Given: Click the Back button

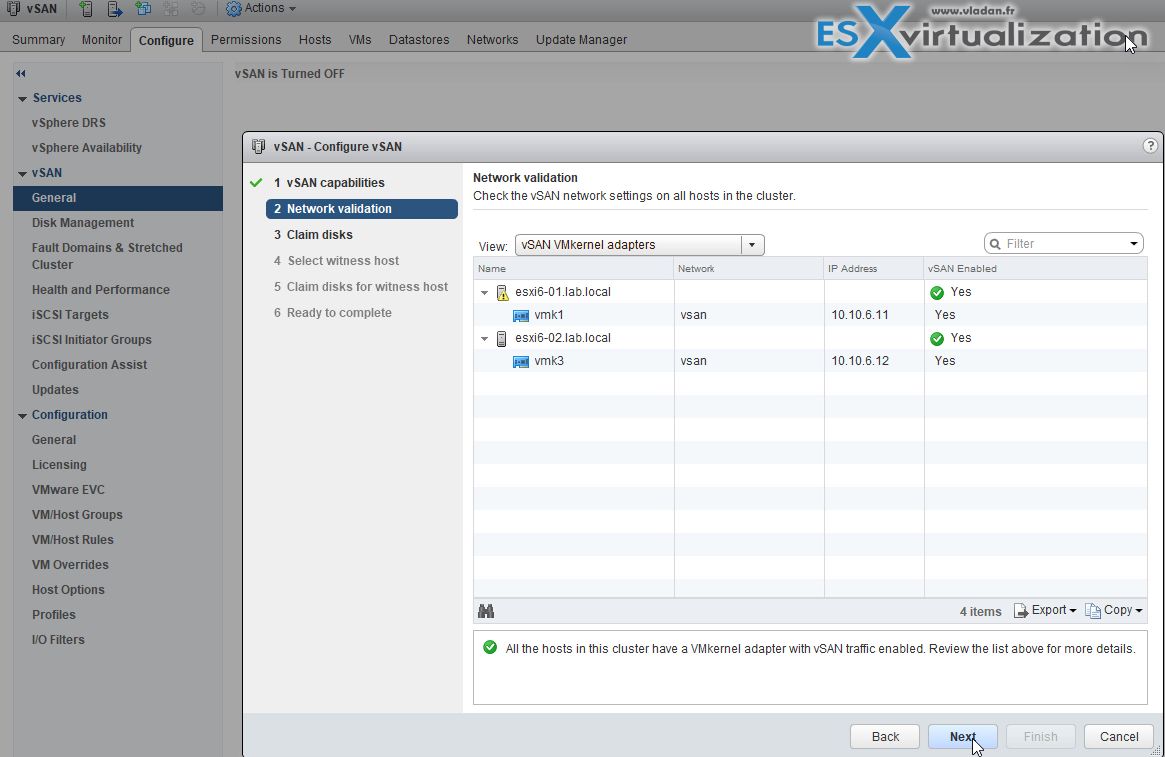Looking at the screenshot, I should (x=885, y=736).
